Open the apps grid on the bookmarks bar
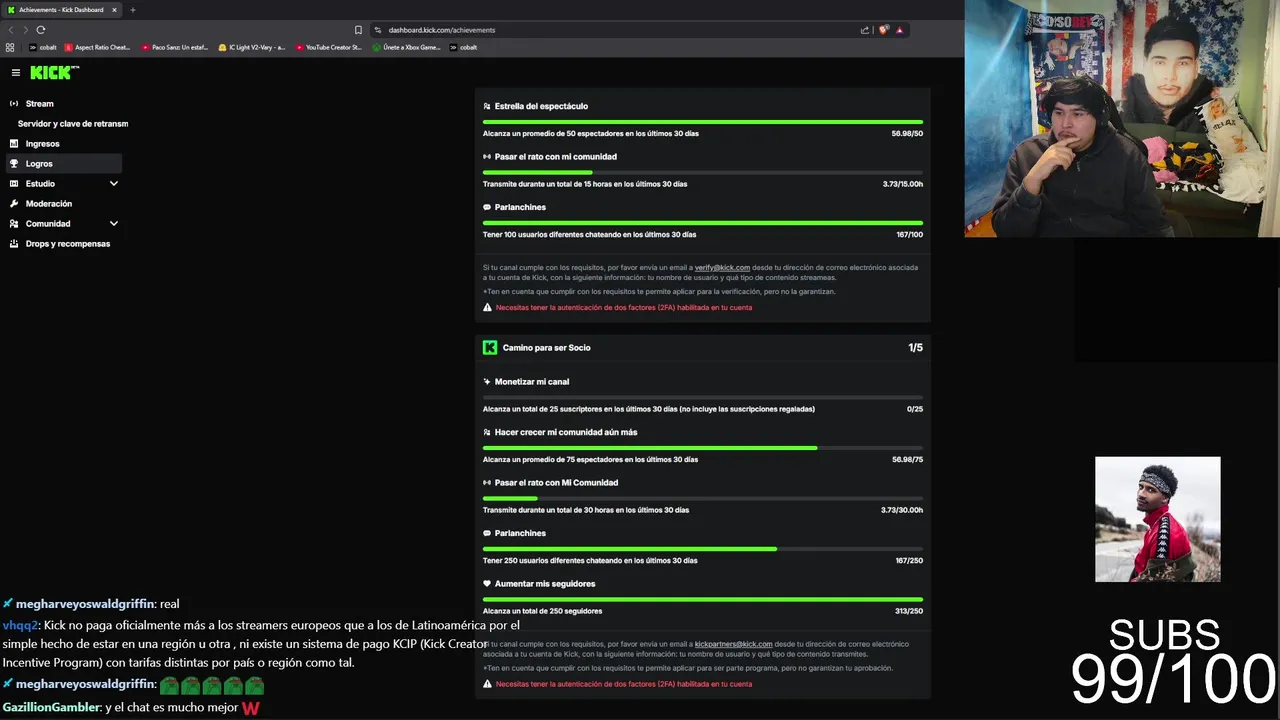 (x=10, y=47)
